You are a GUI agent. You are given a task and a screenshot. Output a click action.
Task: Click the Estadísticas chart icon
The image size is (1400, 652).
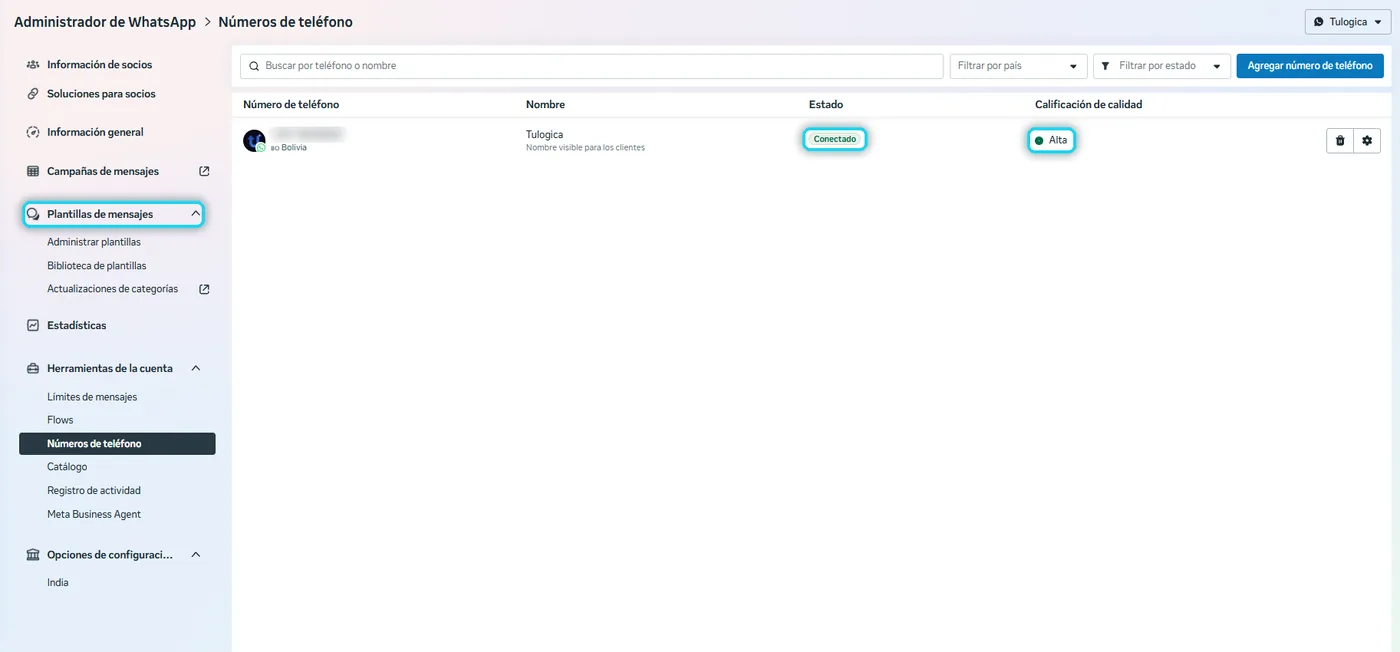[x=33, y=325]
